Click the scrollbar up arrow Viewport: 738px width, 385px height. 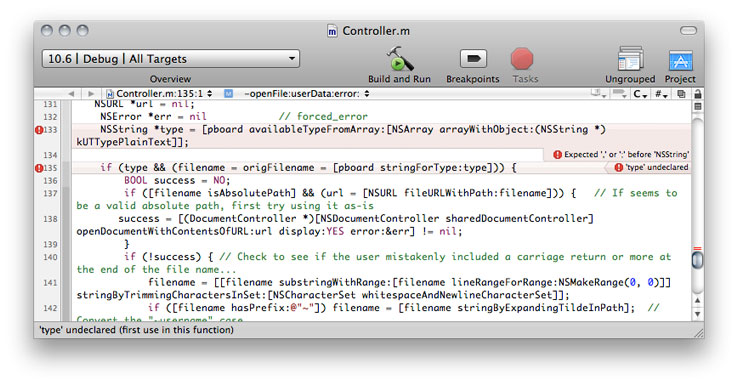pyautogui.click(x=698, y=300)
